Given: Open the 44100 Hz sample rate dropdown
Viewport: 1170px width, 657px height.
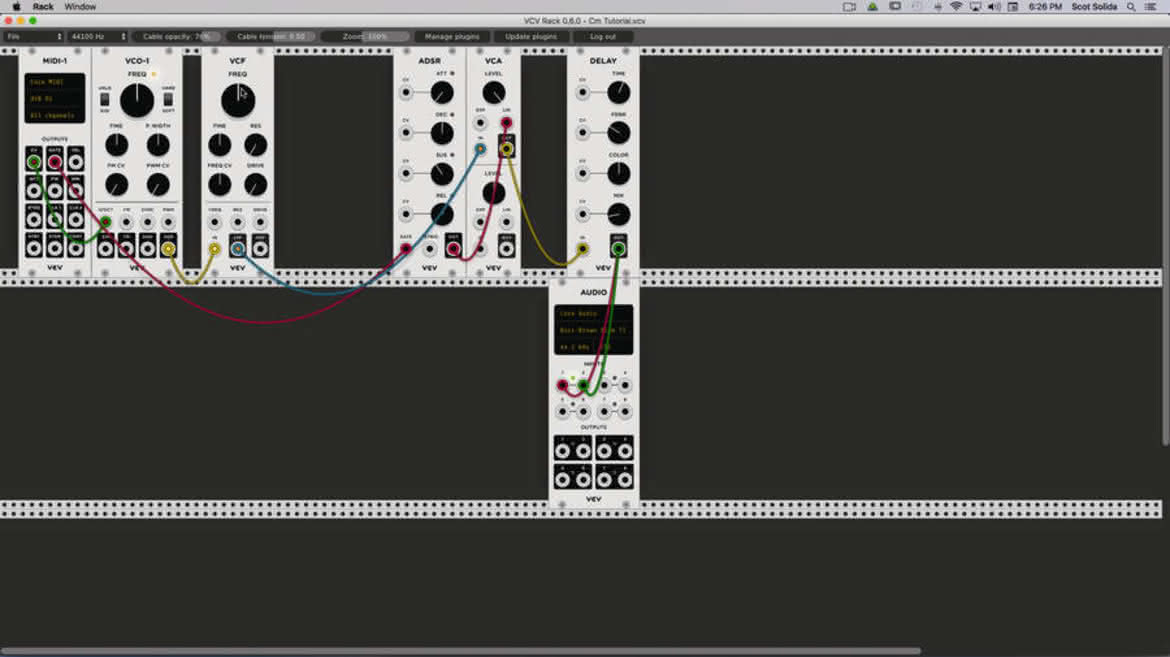Looking at the screenshot, I should tap(98, 37).
